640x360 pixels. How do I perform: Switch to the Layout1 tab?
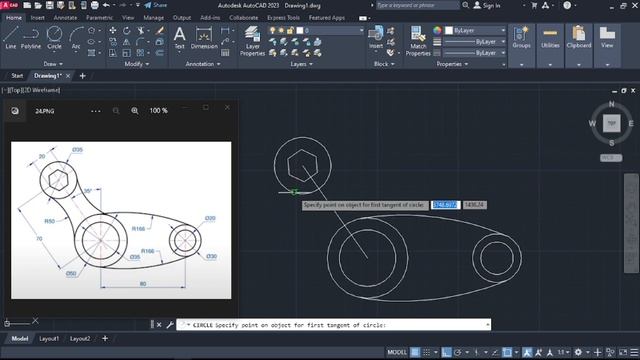(49, 339)
